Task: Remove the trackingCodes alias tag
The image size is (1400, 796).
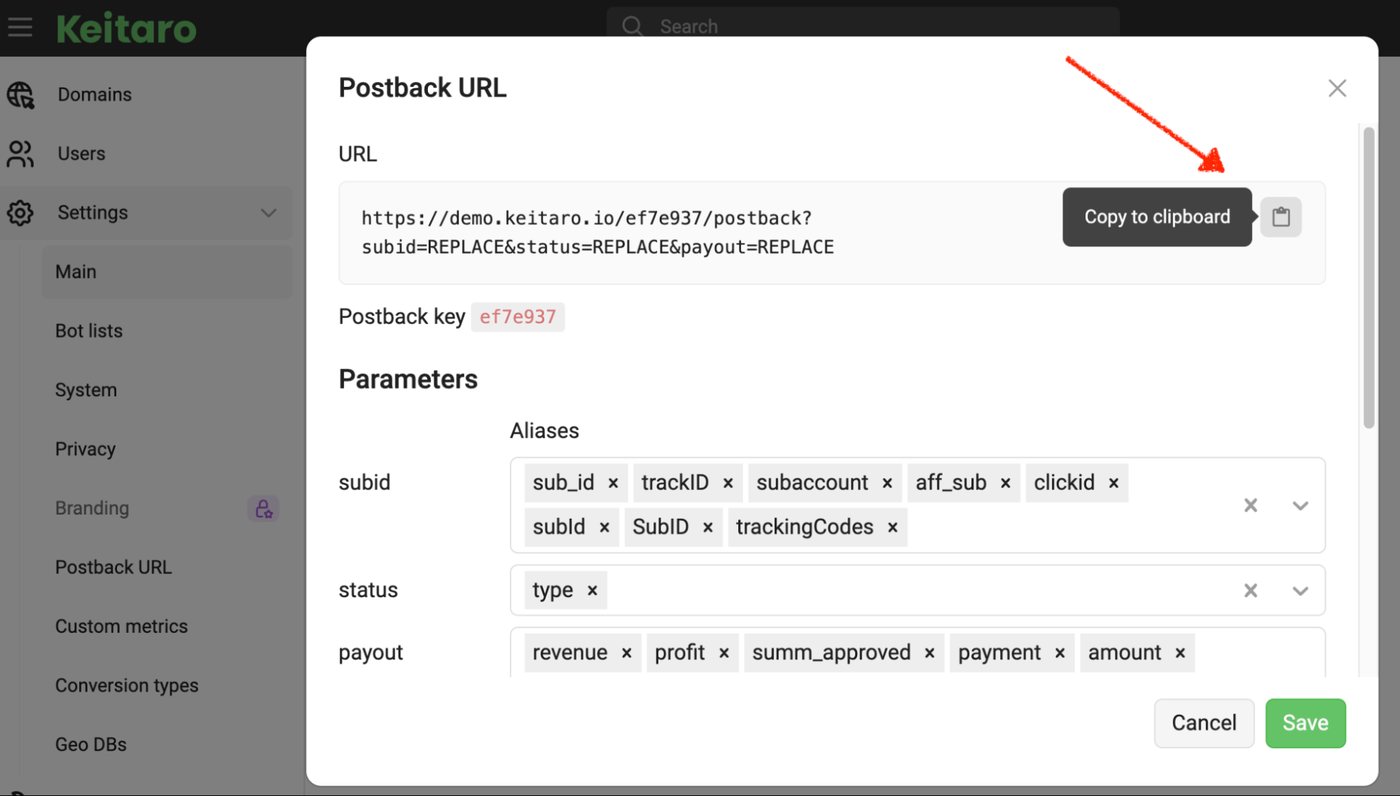Action: point(892,527)
